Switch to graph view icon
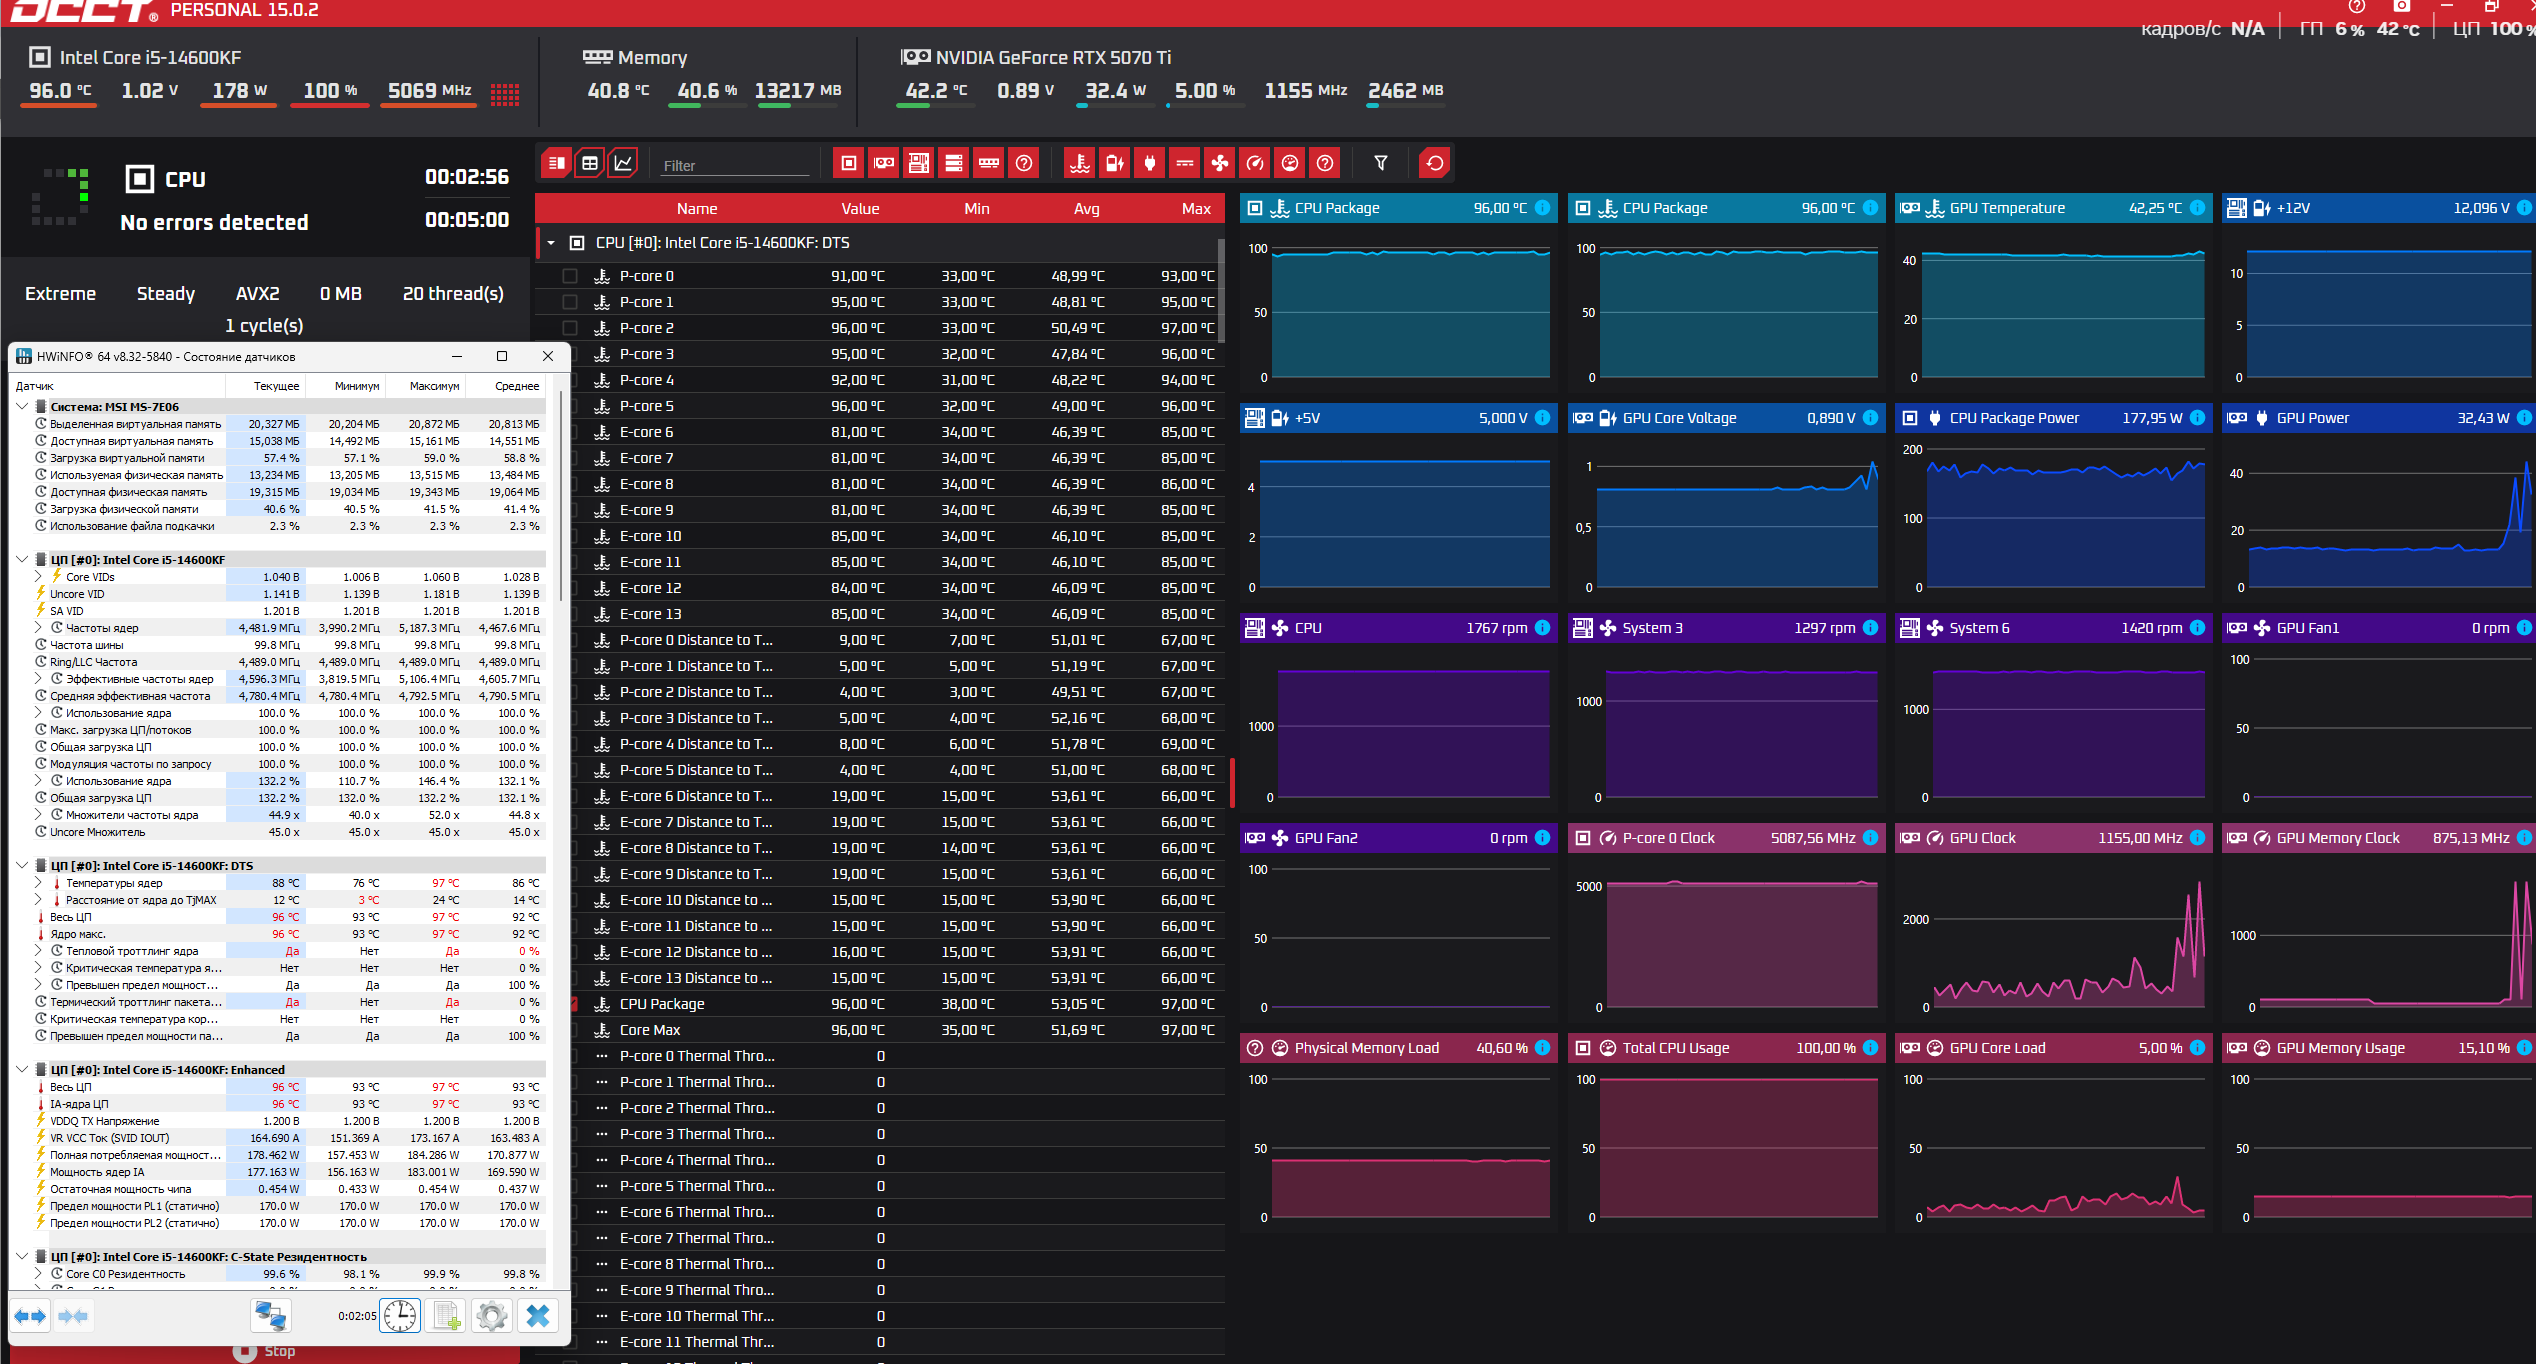The width and height of the screenshot is (2536, 1364). pos(624,163)
